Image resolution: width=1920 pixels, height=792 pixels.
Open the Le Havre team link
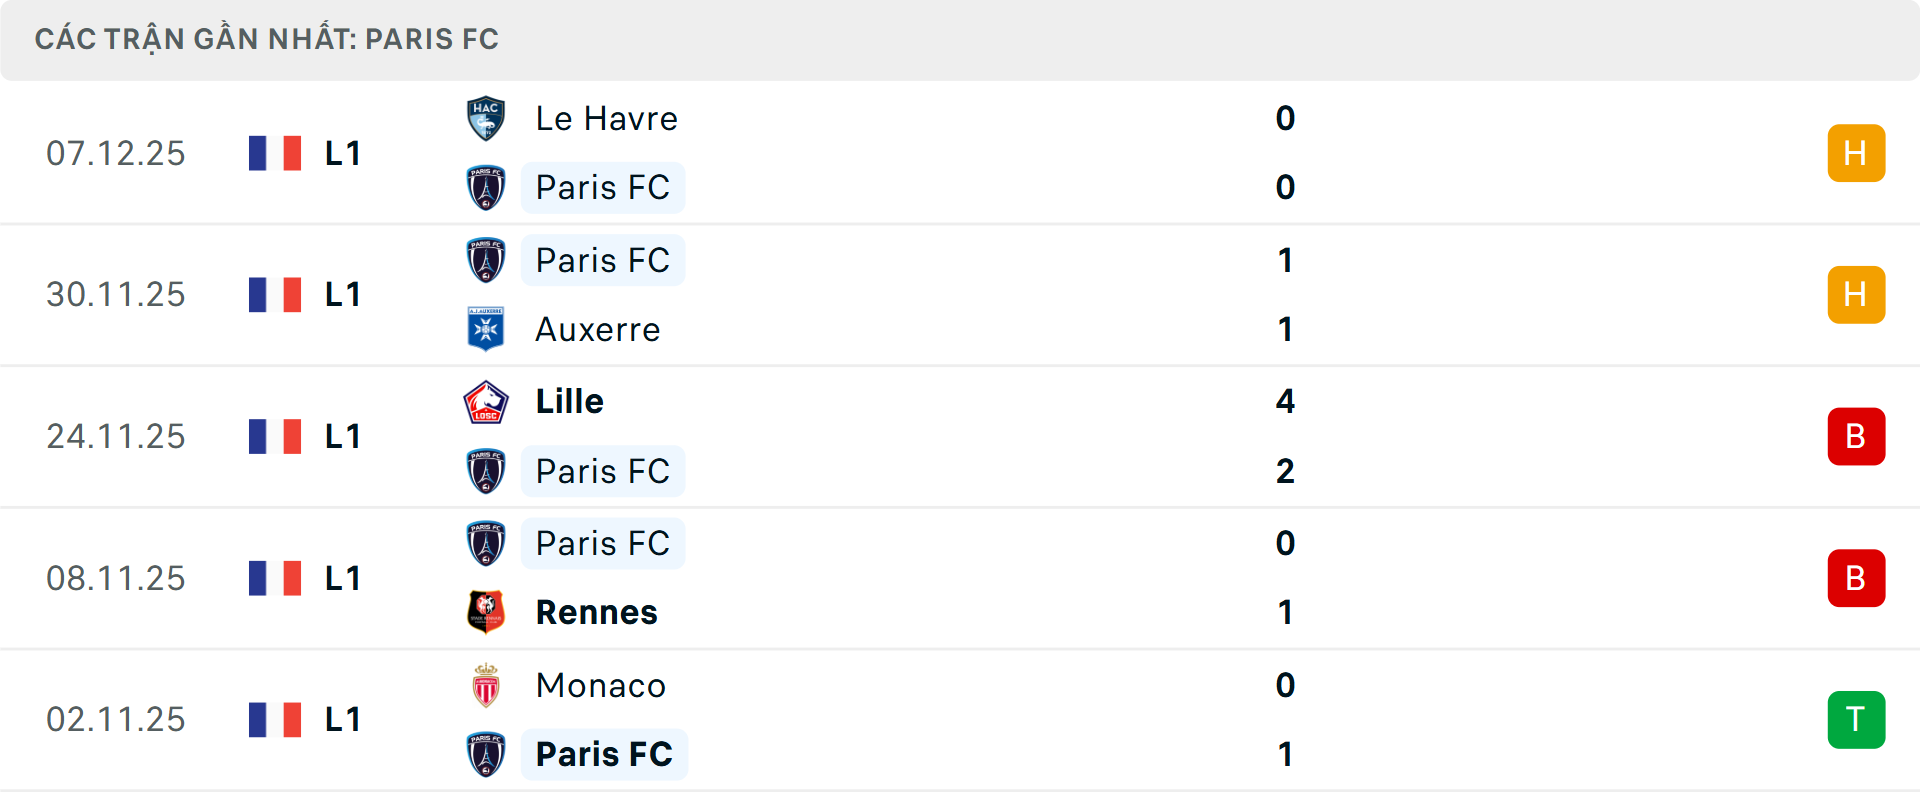click(606, 119)
